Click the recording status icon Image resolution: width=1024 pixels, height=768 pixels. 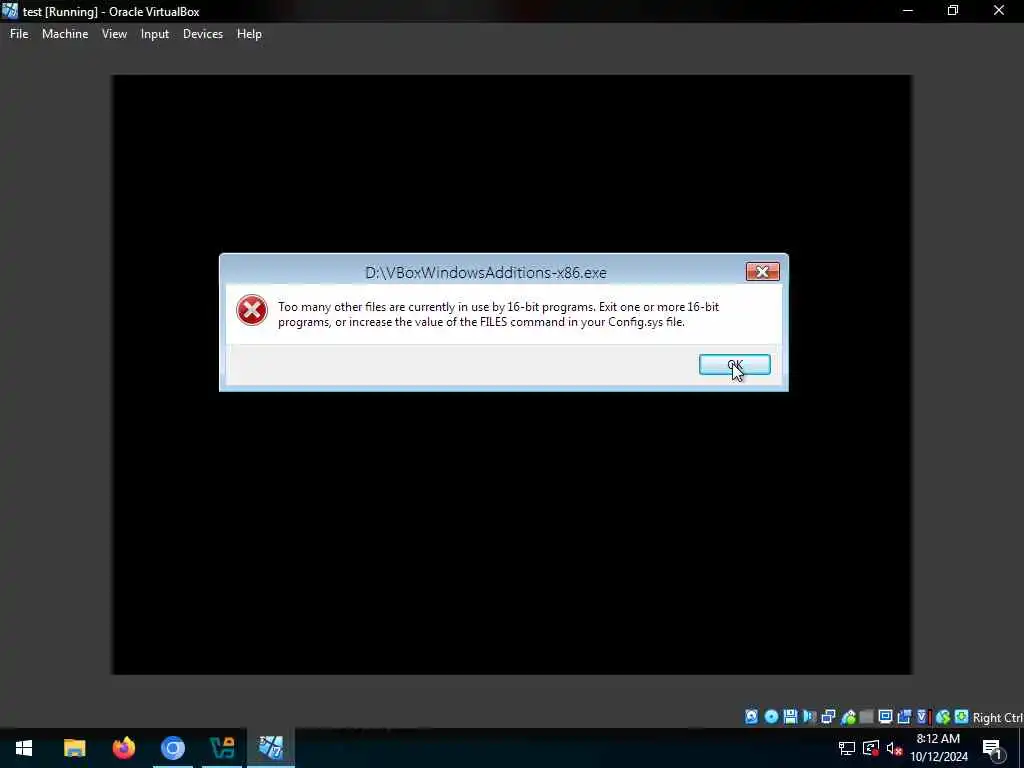[904, 717]
